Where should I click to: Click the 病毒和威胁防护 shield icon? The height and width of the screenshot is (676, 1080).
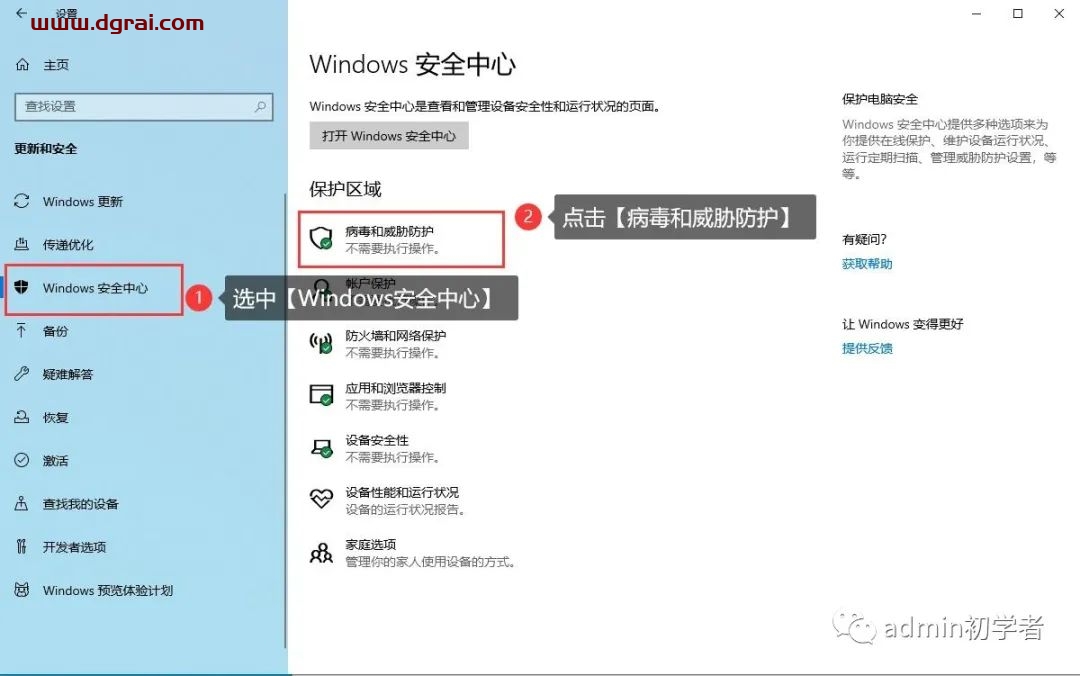321,238
